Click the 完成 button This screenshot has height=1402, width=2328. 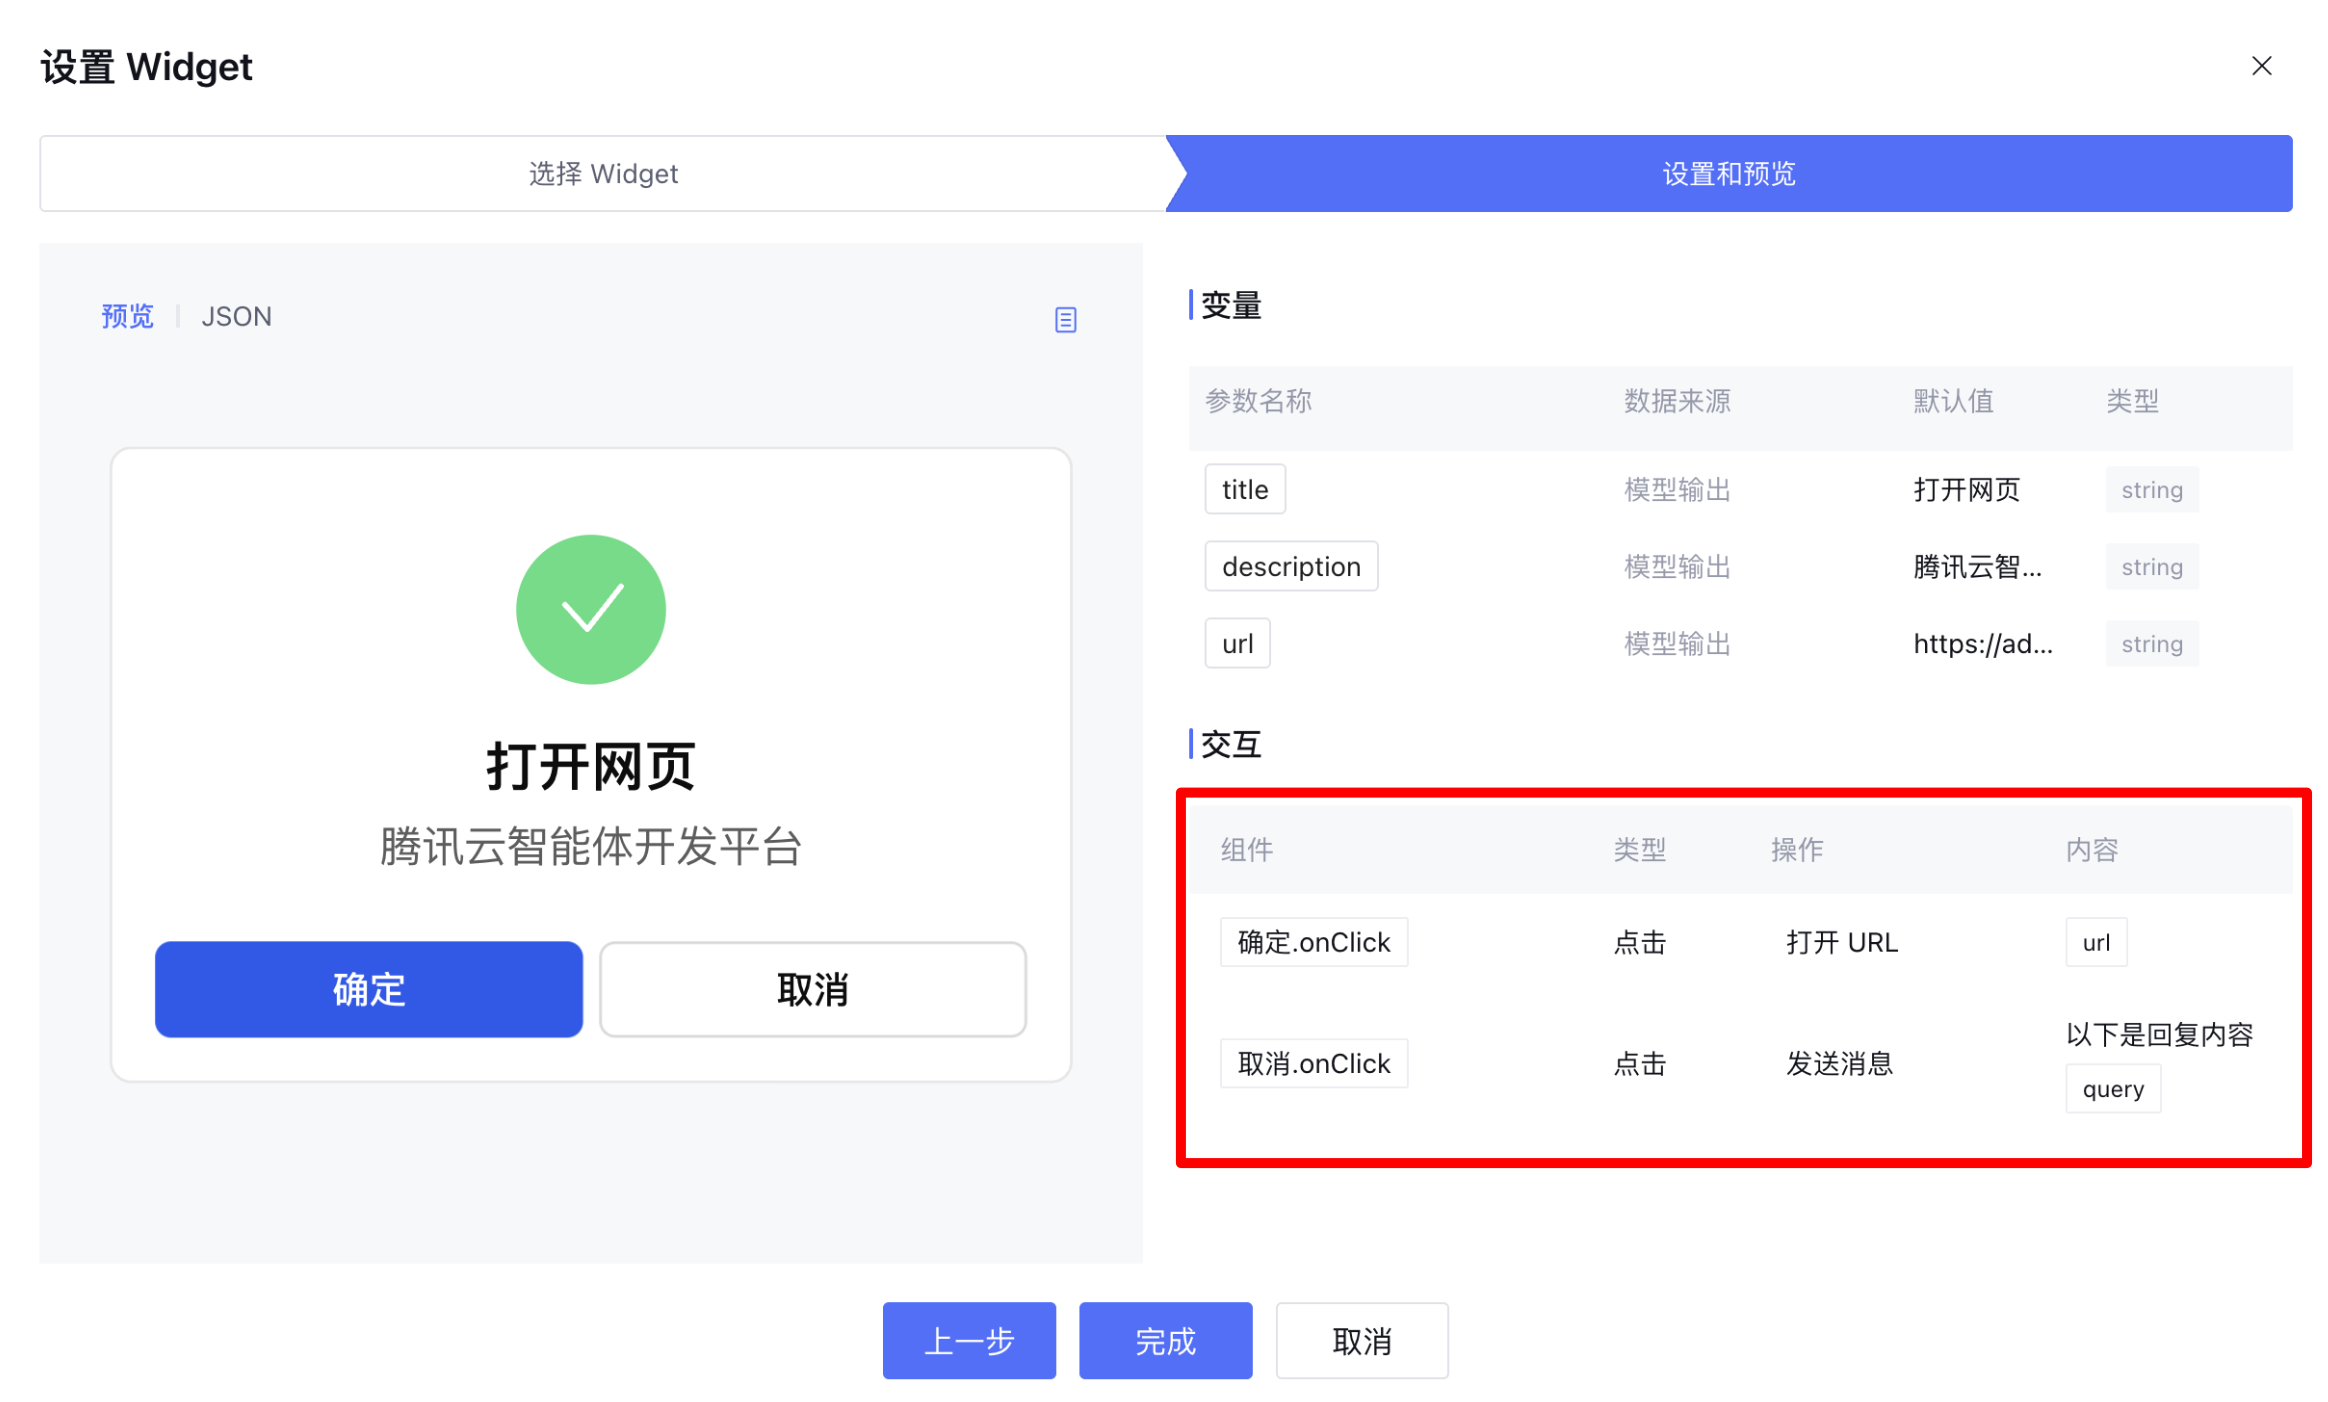[1164, 1340]
